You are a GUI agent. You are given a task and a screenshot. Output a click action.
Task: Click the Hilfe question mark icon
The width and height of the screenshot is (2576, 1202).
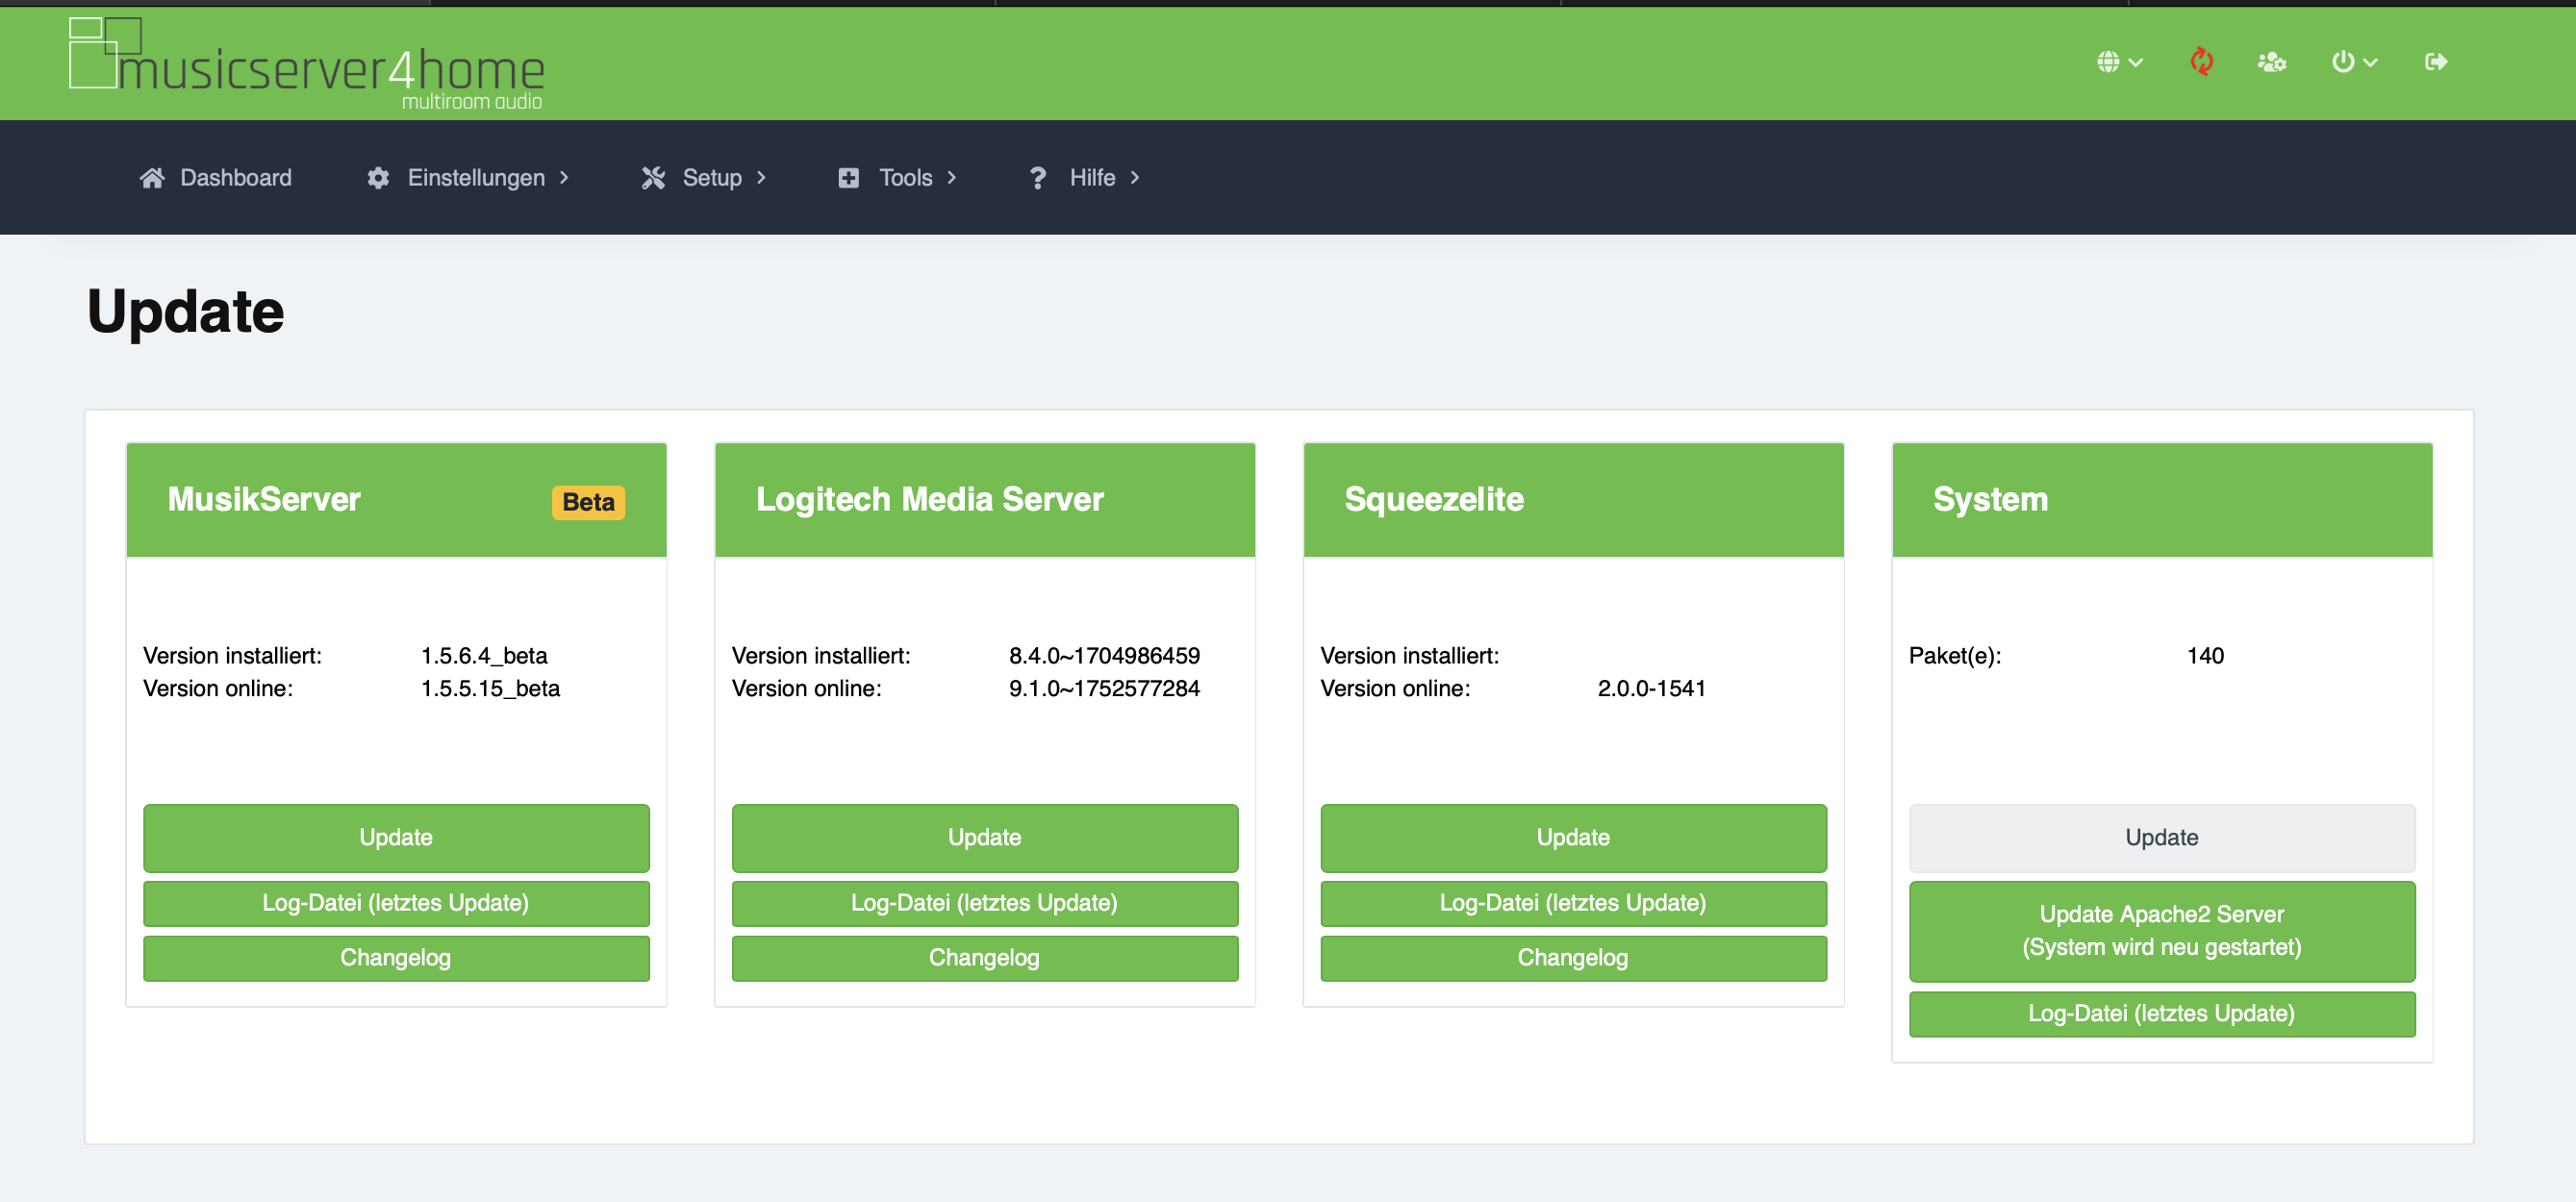tap(1037, 178)
